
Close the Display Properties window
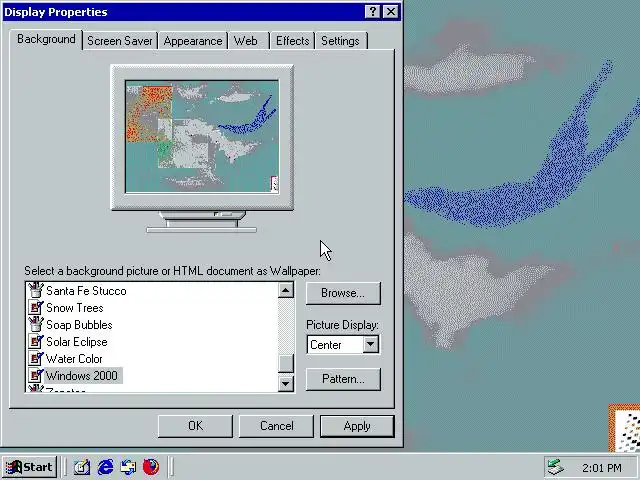click(x=391, y=11)
